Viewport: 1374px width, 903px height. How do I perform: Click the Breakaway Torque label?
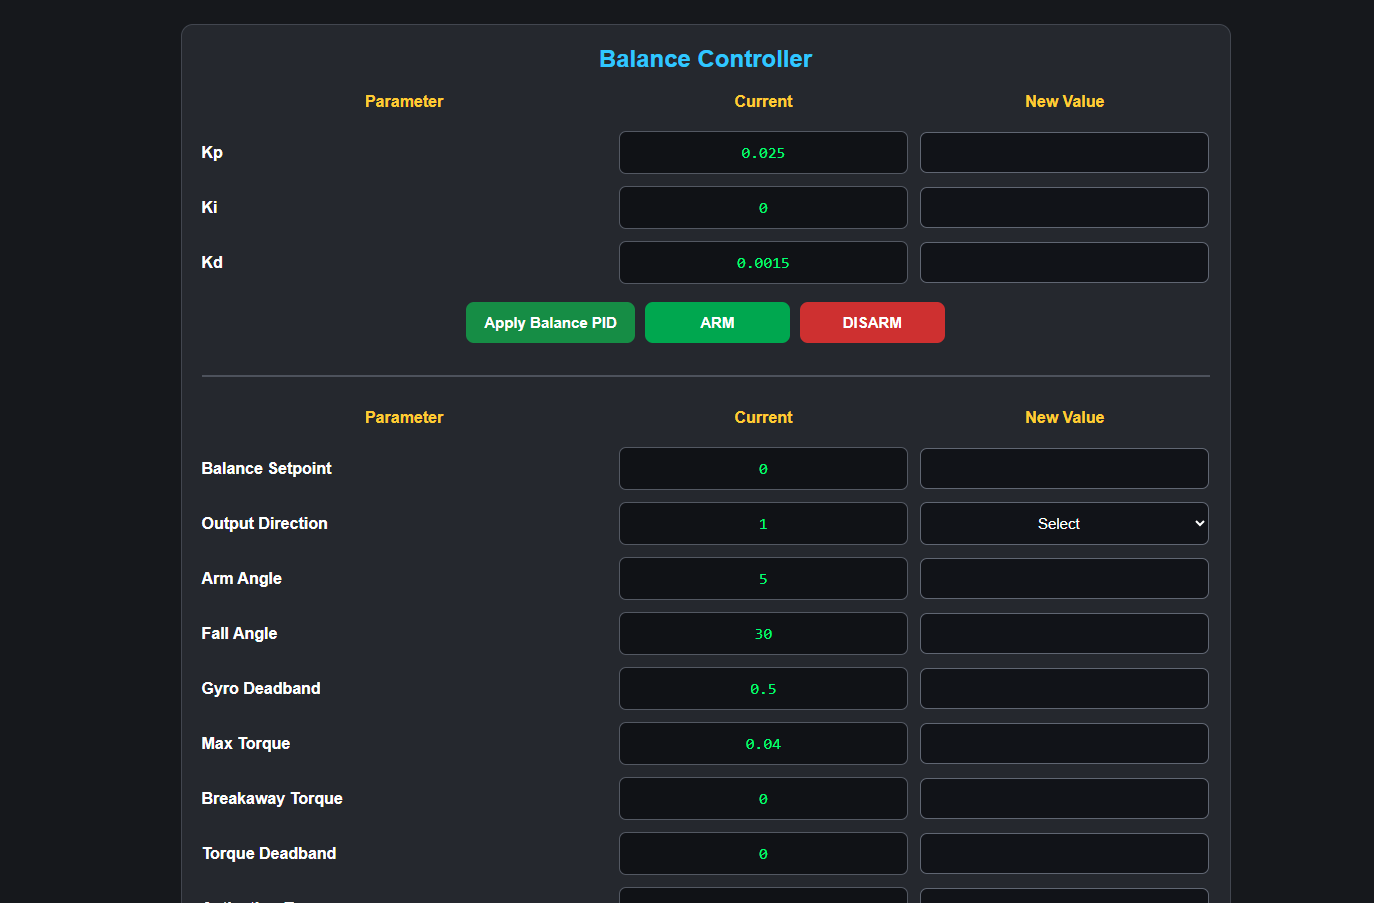click(272, 799)
